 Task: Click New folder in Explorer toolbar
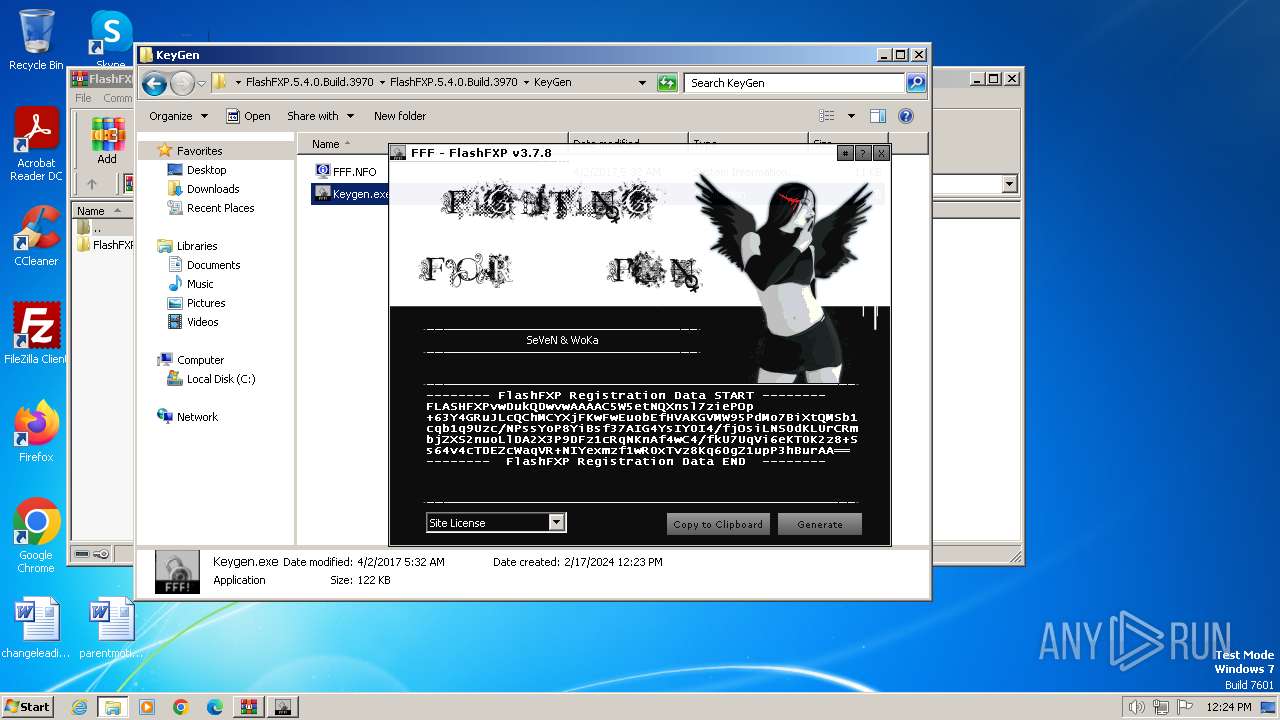click(400, 116)
